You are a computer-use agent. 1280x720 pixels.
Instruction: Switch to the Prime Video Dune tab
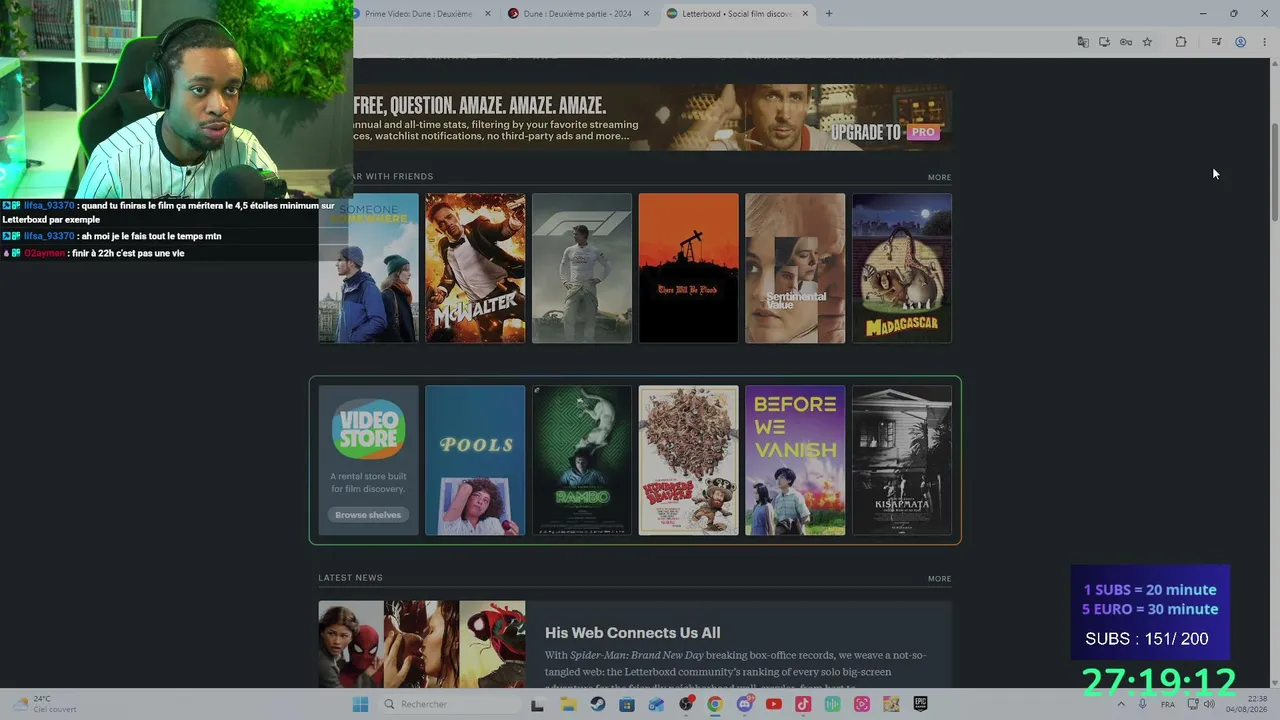tap(420, 14)
